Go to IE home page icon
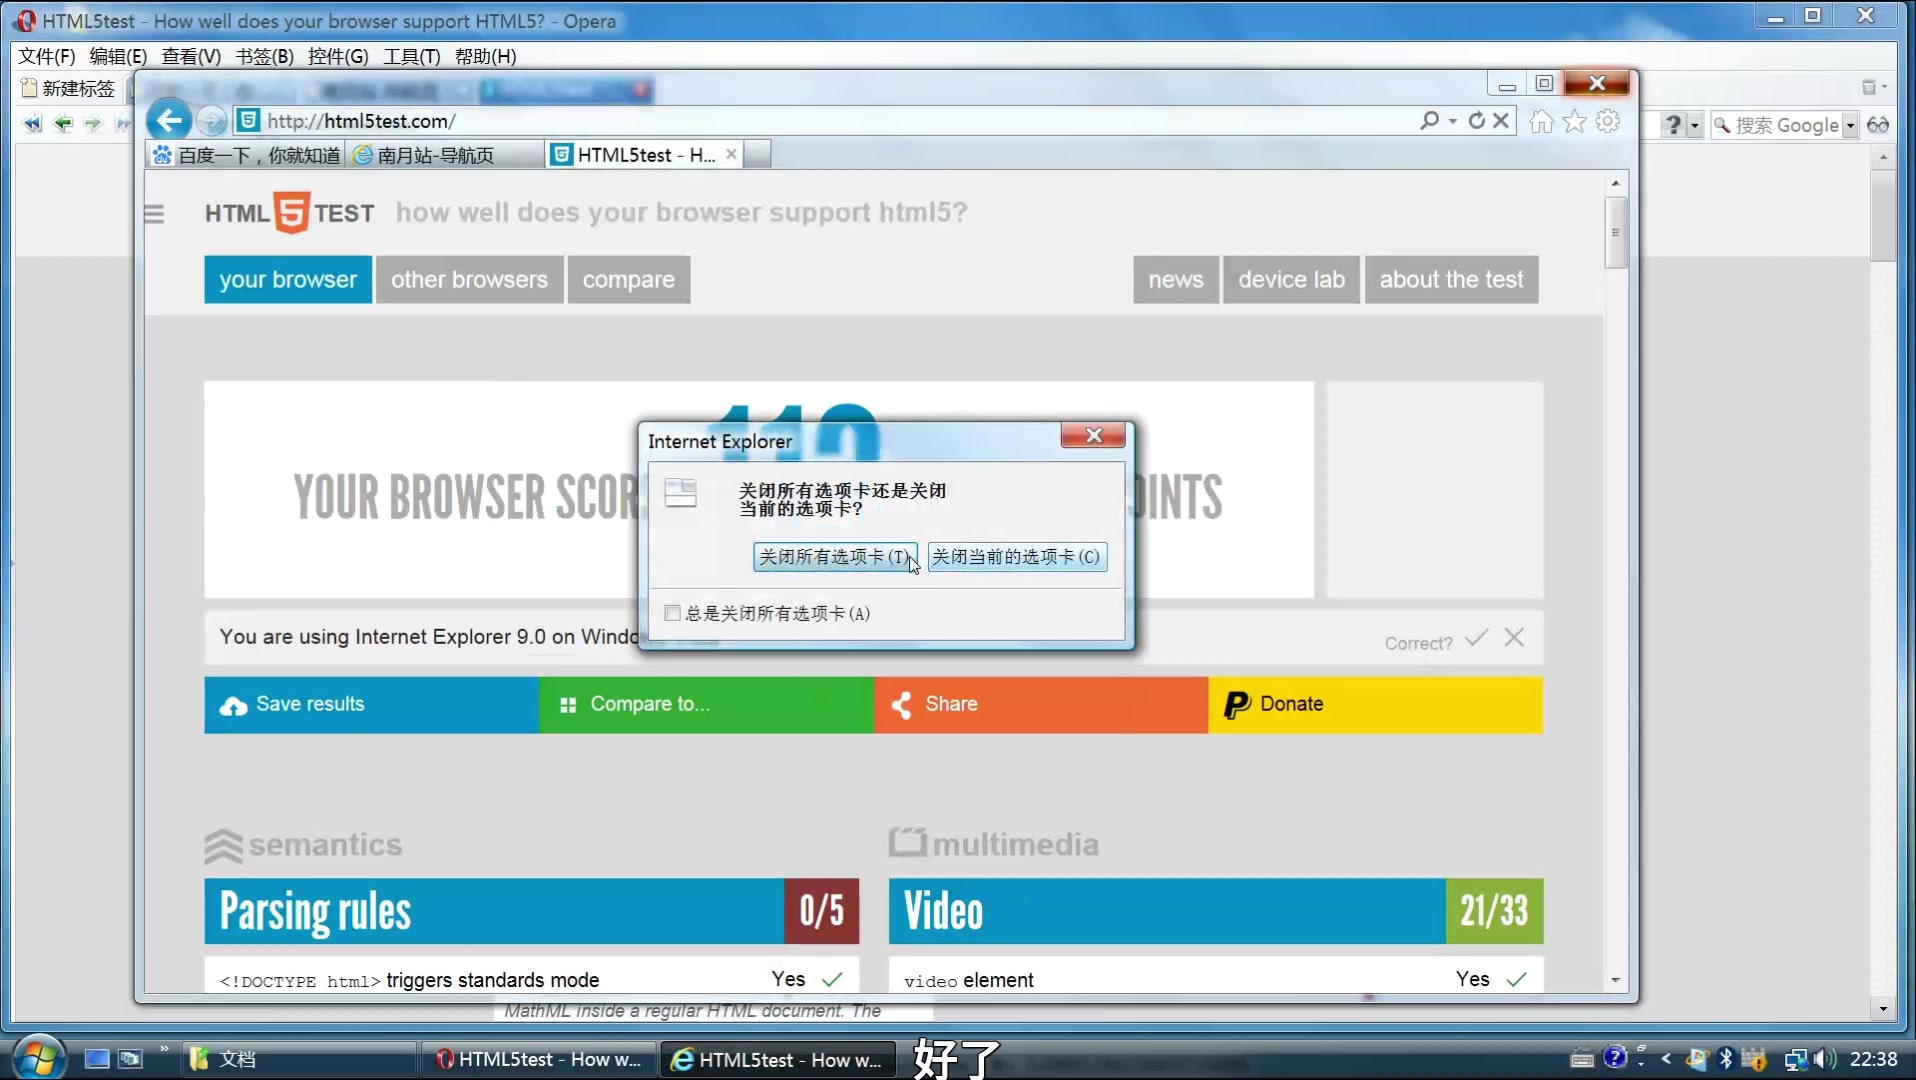 [1541, 121]
